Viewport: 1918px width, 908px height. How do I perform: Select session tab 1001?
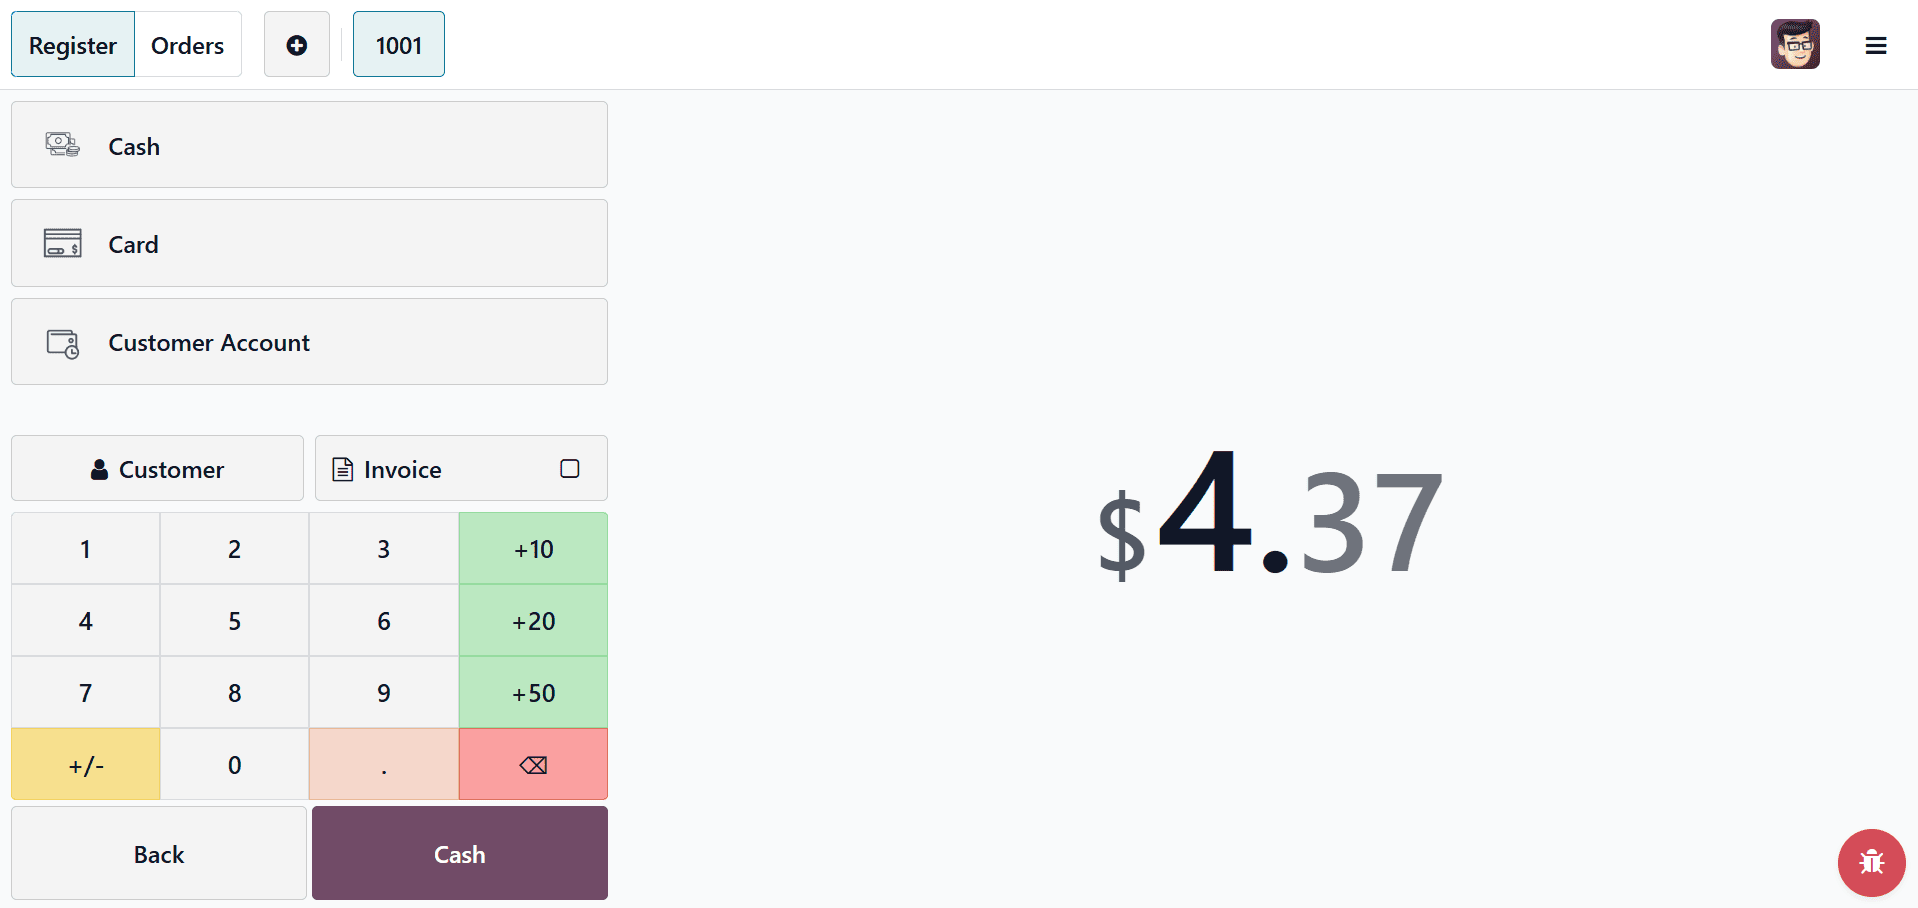tap(398, 44)
